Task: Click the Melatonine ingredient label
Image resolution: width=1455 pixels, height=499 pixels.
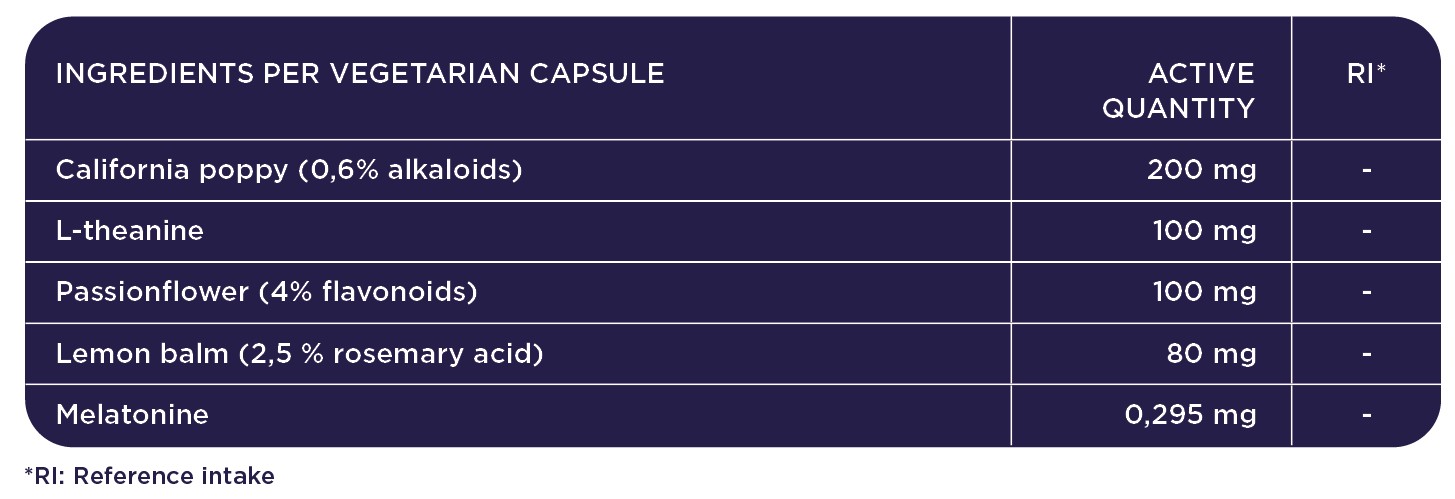Action: click(x=132, y=415)
